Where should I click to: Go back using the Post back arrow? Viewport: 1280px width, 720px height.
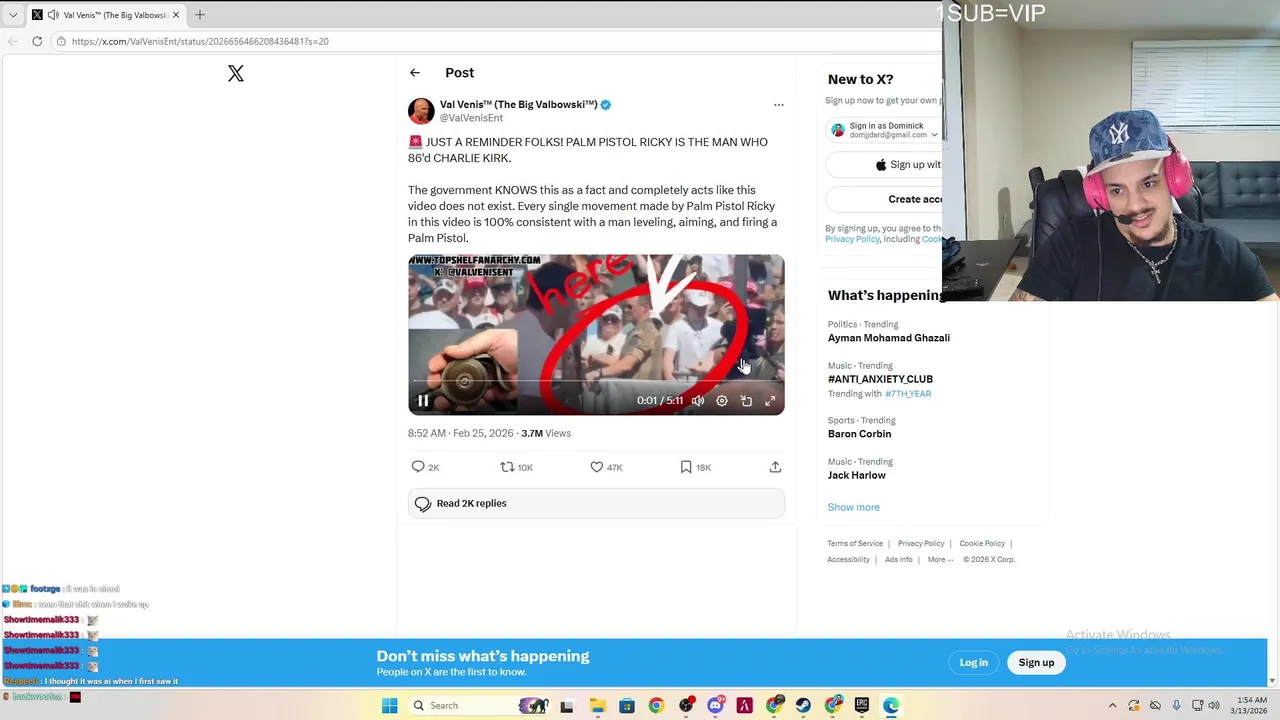click(415, 73)
